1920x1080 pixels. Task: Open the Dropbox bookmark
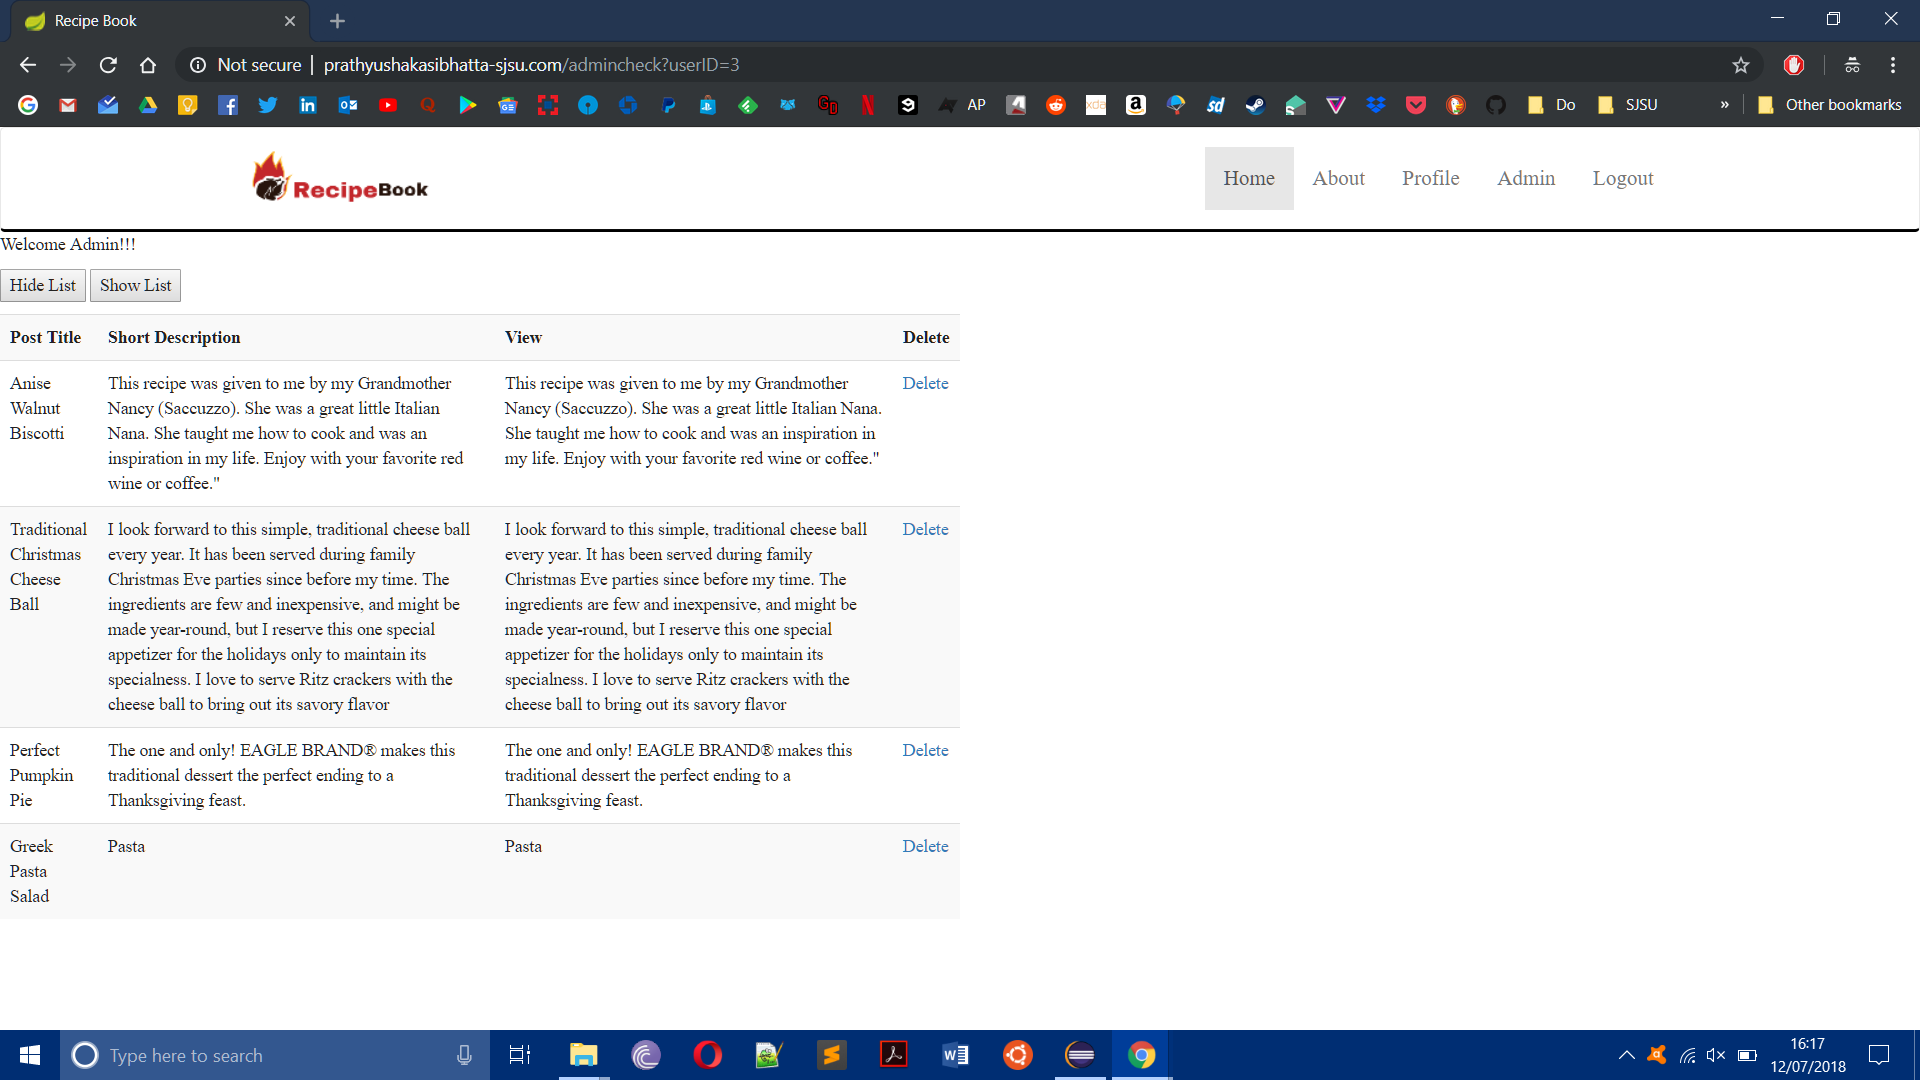[1376, 105]
